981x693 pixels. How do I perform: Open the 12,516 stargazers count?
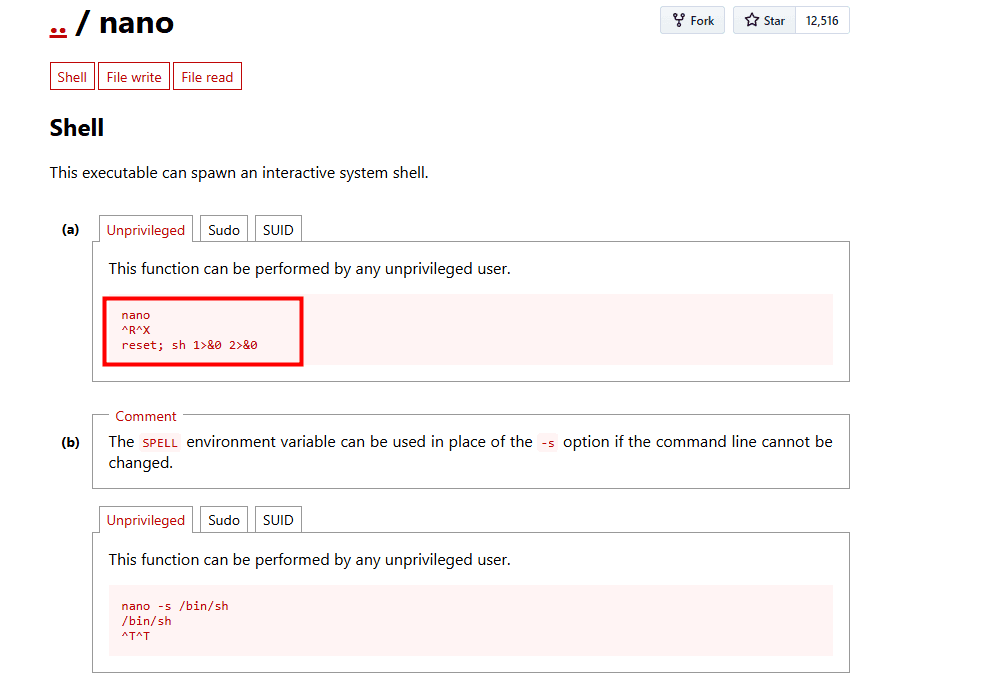coord(822,21)
